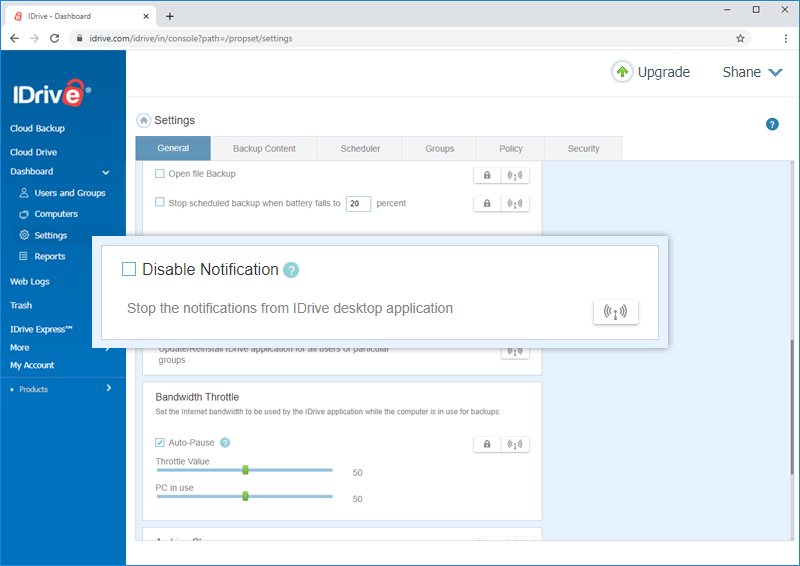Image resolution: width=800 pixels, height=566 pixels.
Task: Click the help icon next to Disable Notification
Action: point(291,270)
